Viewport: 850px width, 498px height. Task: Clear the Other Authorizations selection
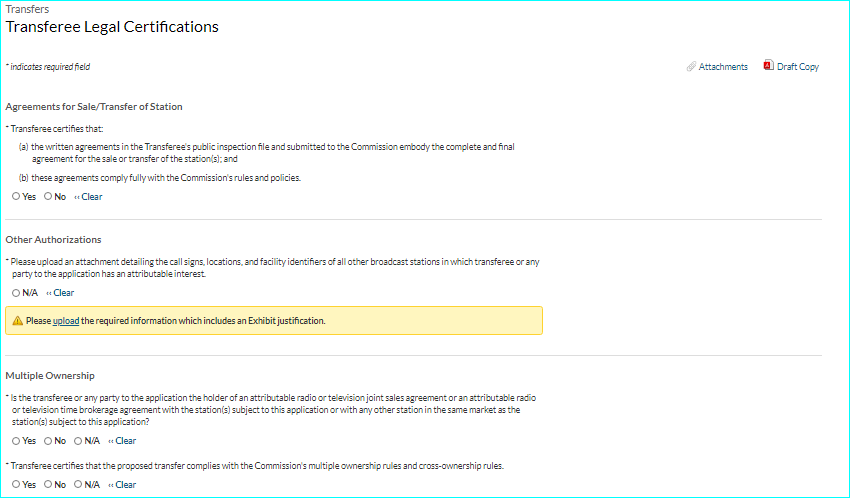(61, 293)
